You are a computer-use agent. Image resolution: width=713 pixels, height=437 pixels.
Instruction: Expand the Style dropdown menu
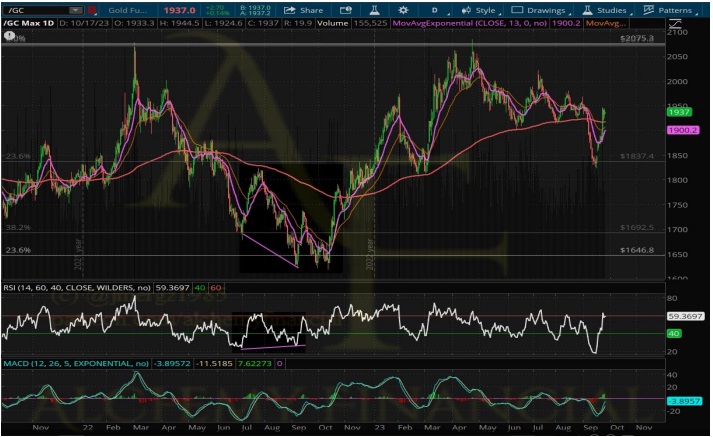click(484, 8)
